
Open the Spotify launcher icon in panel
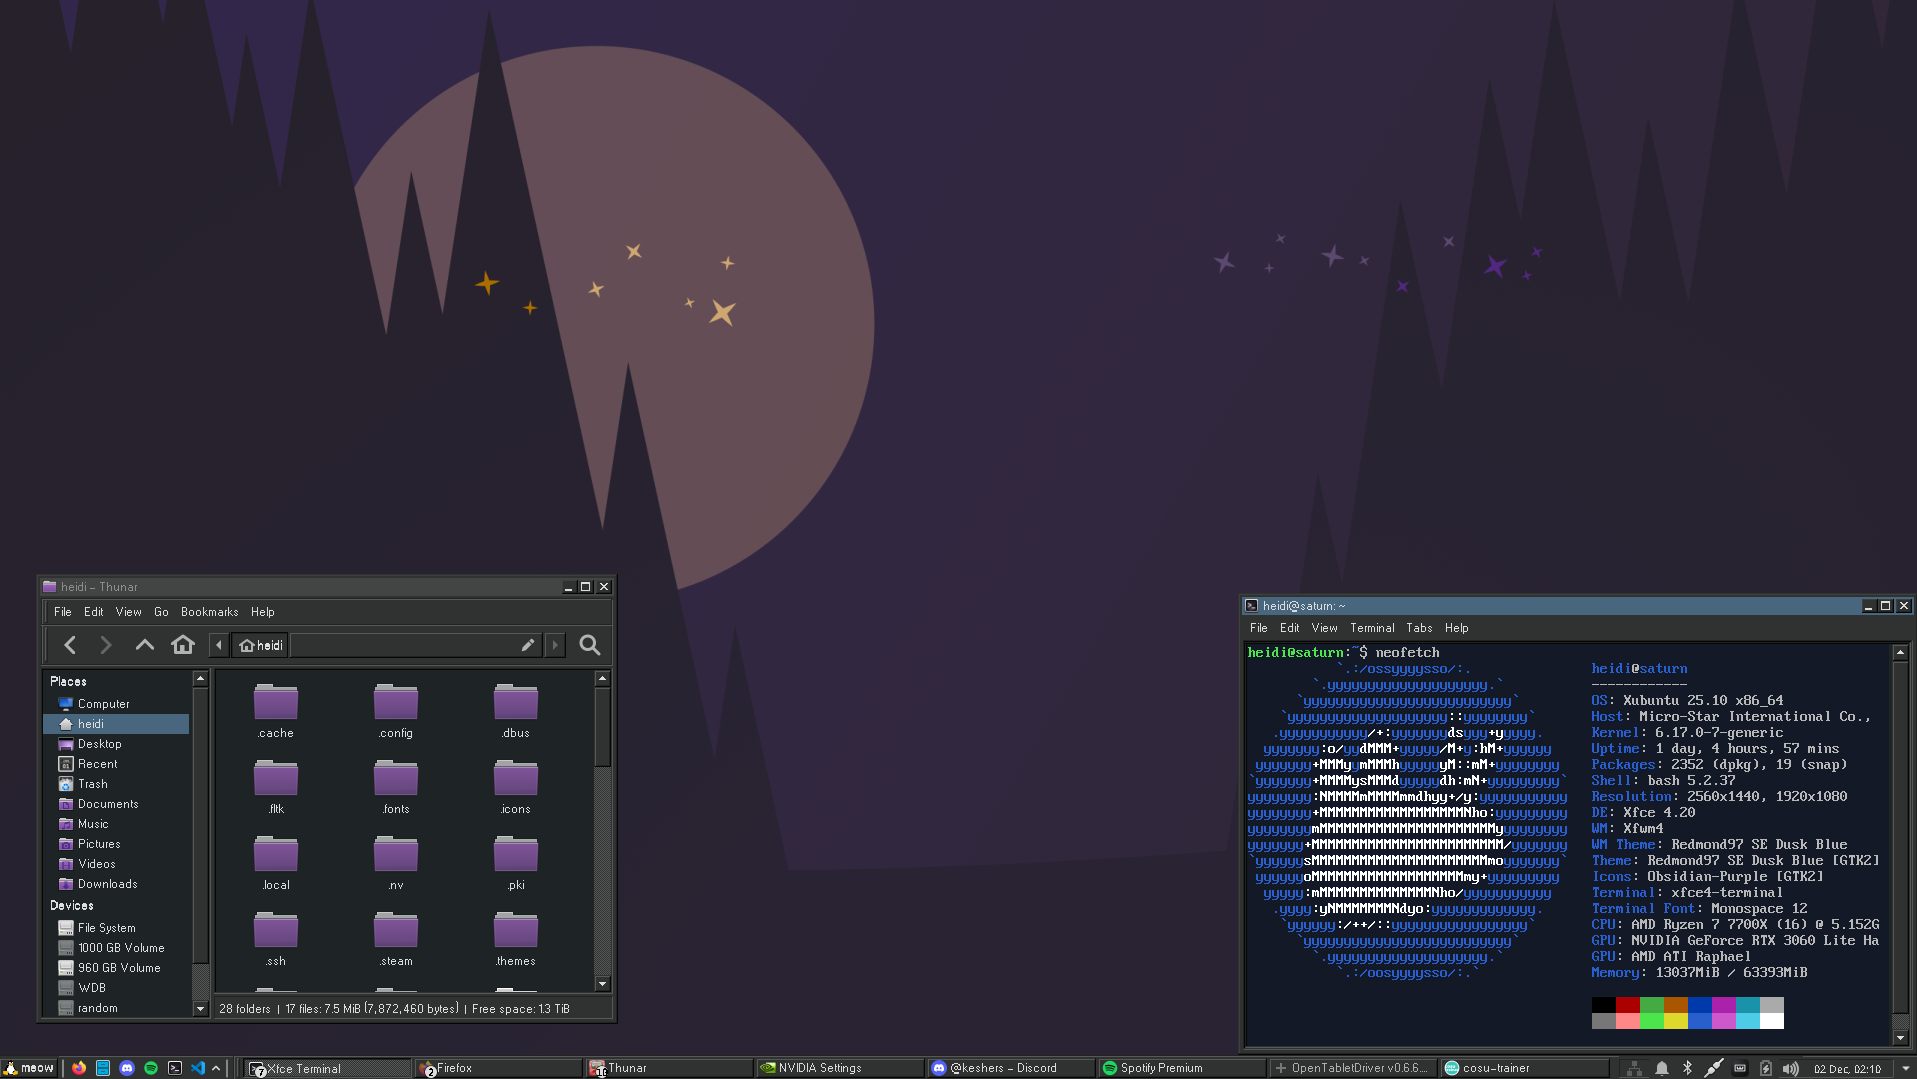tap(151, 1068)
